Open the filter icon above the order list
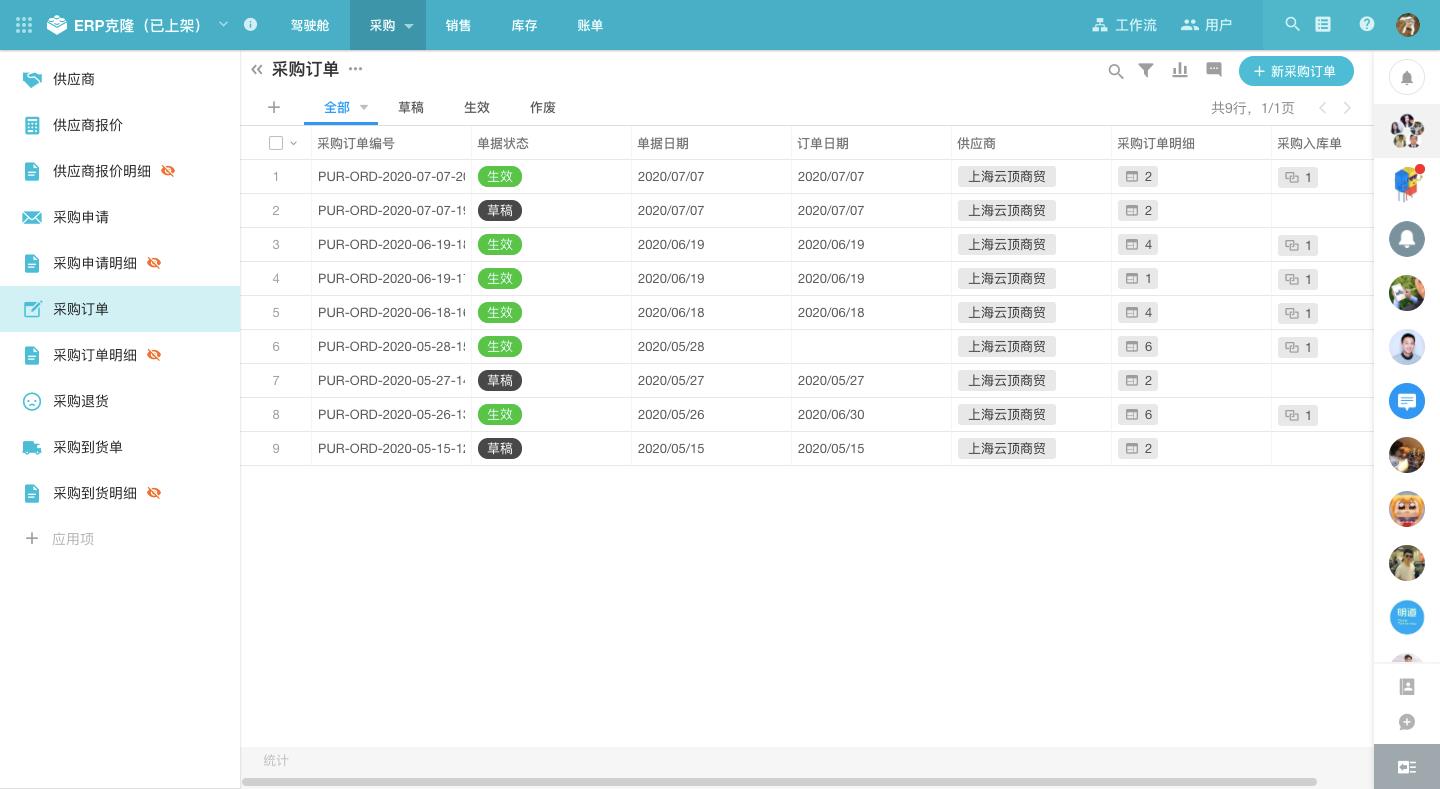The width and height of the screenshot is (1440, 789). [1146, 71]
